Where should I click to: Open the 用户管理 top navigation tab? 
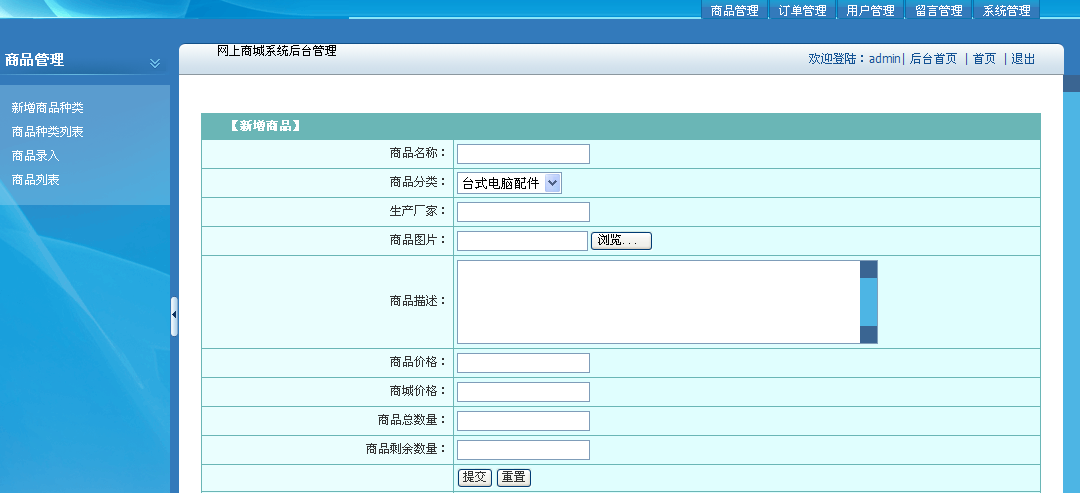point(870,10)
